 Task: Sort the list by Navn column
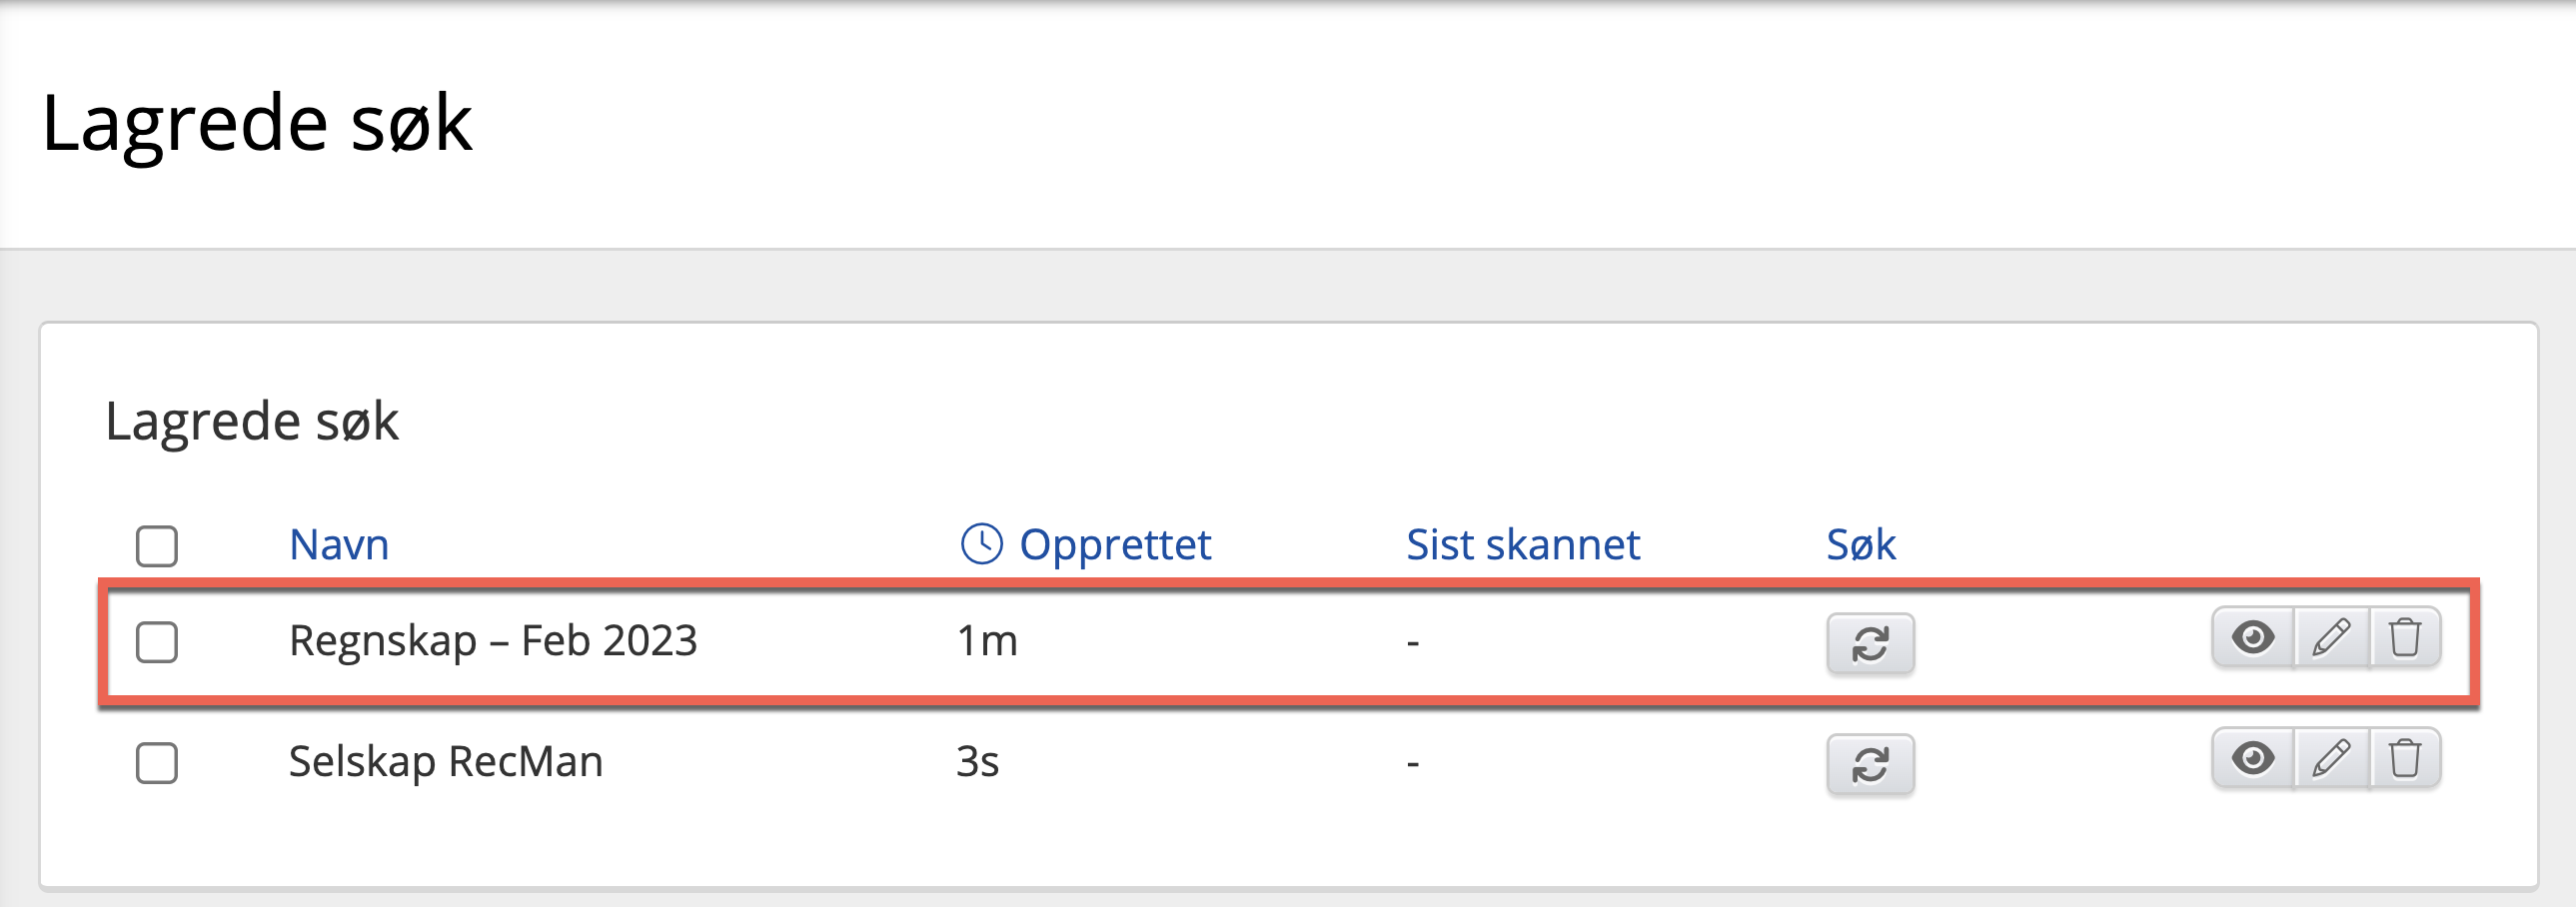click(339, 545)
